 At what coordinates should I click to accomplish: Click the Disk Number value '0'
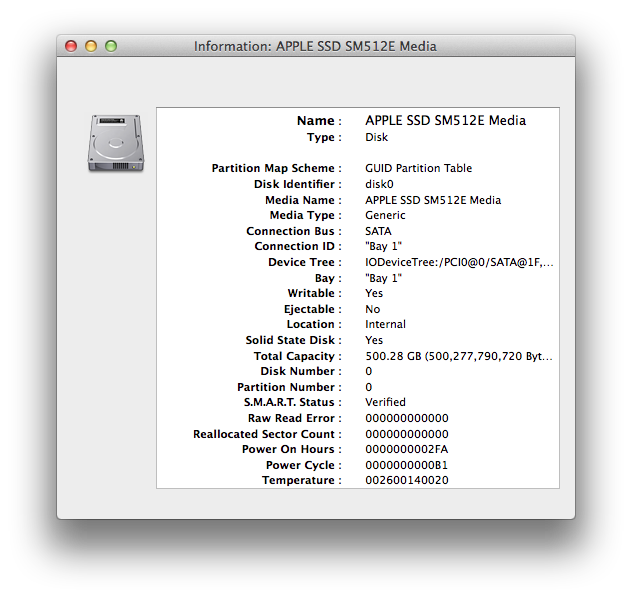pyautogui.click(x=369, y=372)
